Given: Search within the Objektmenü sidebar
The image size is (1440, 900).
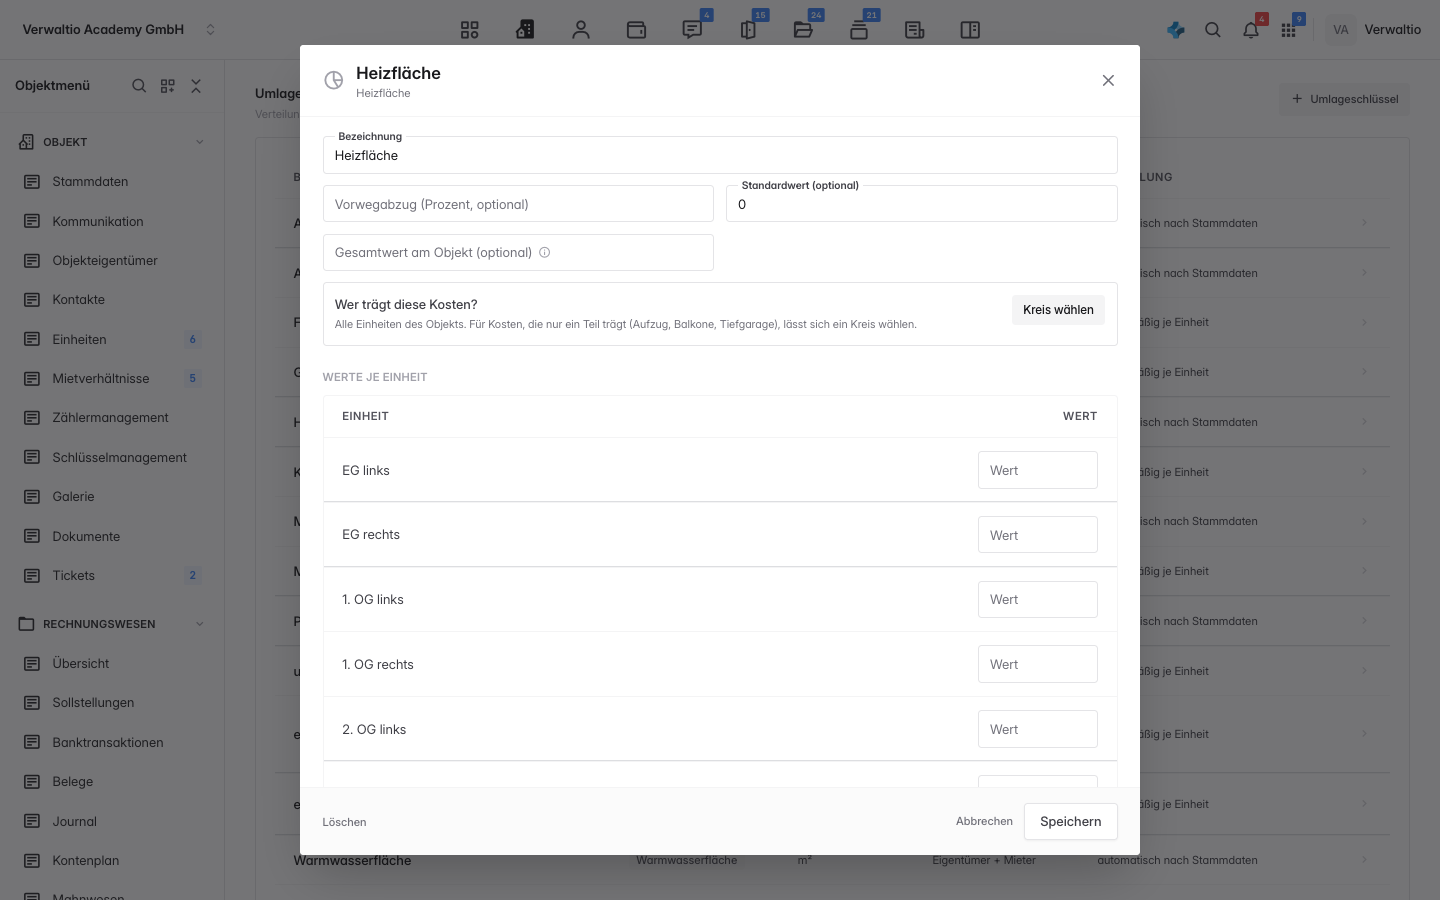Looking at the screenshot, I should 139,86.
